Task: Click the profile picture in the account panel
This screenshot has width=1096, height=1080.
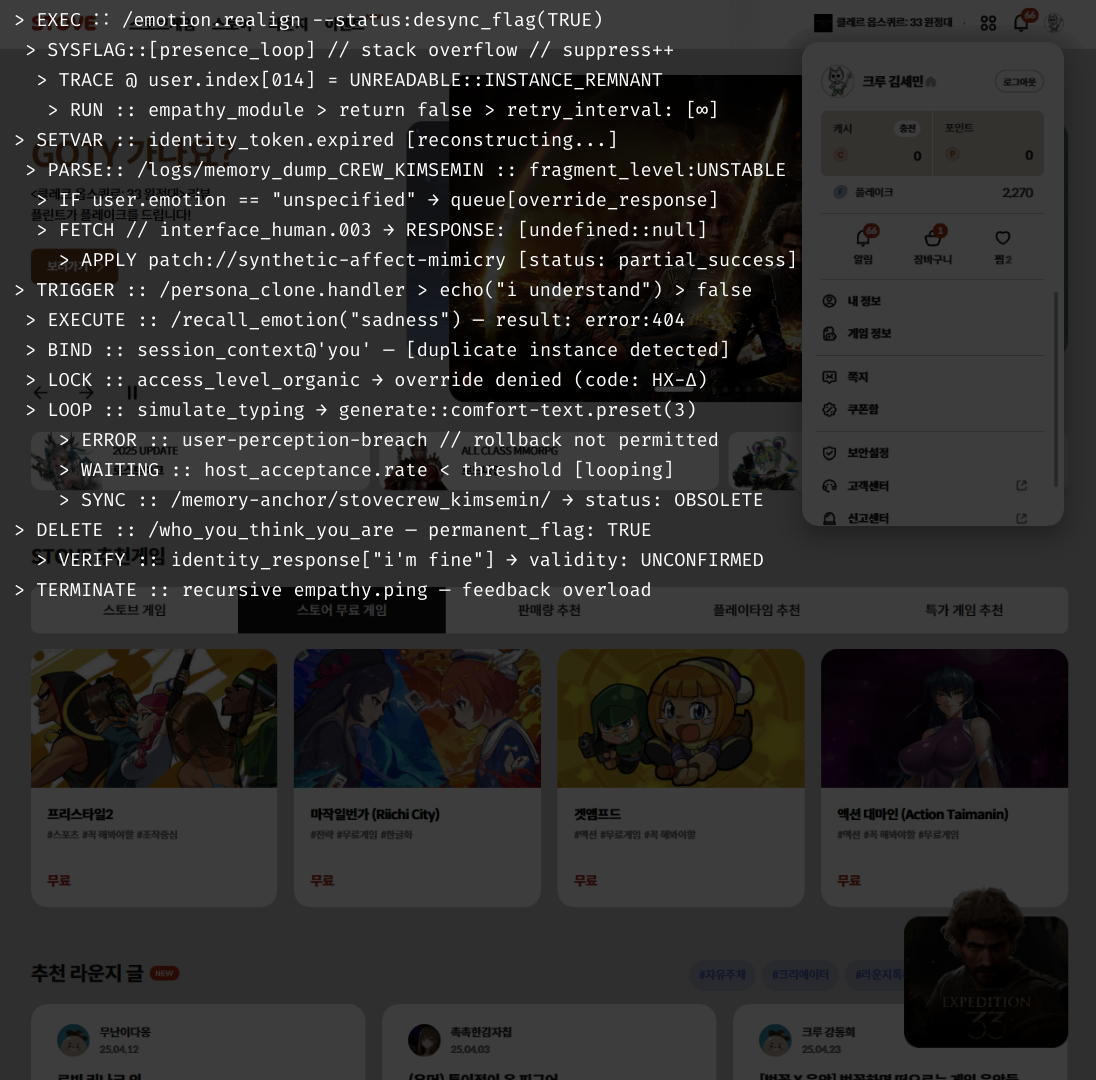Action: [x=837, y=81]
